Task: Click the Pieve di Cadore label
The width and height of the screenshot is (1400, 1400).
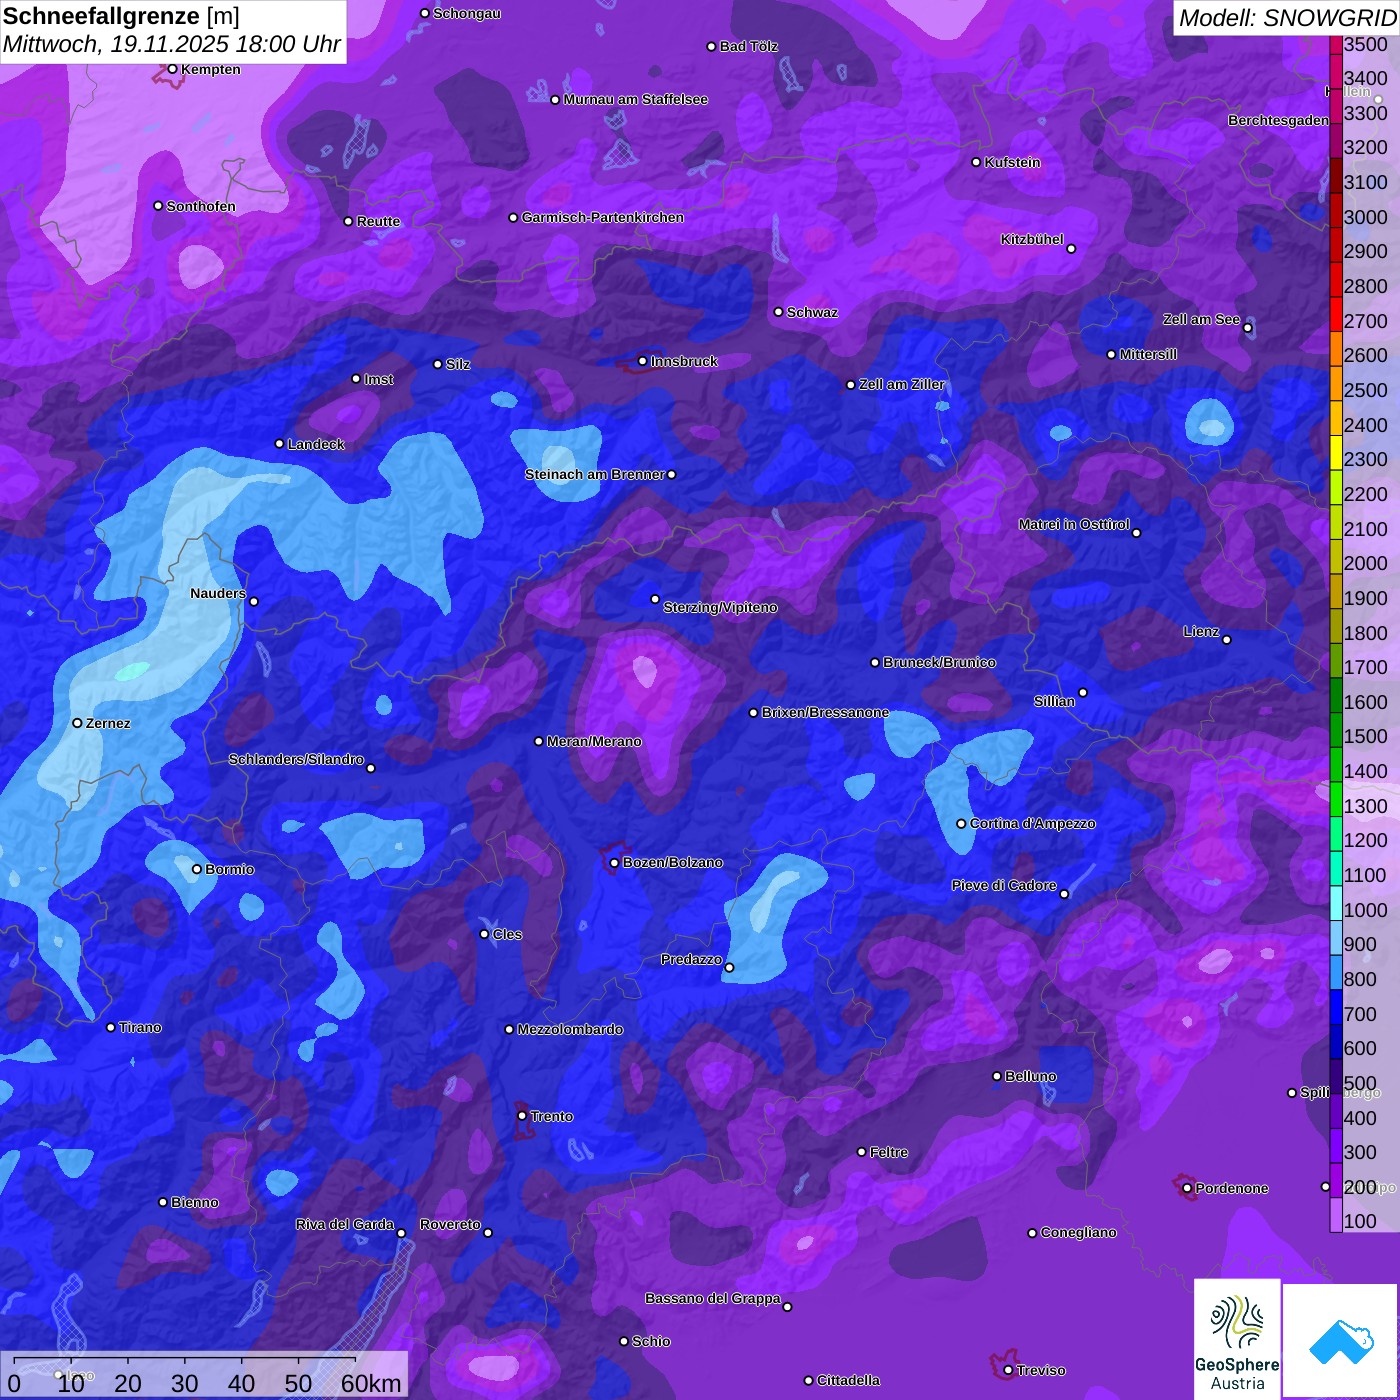Action: [x=1004, y=885]
